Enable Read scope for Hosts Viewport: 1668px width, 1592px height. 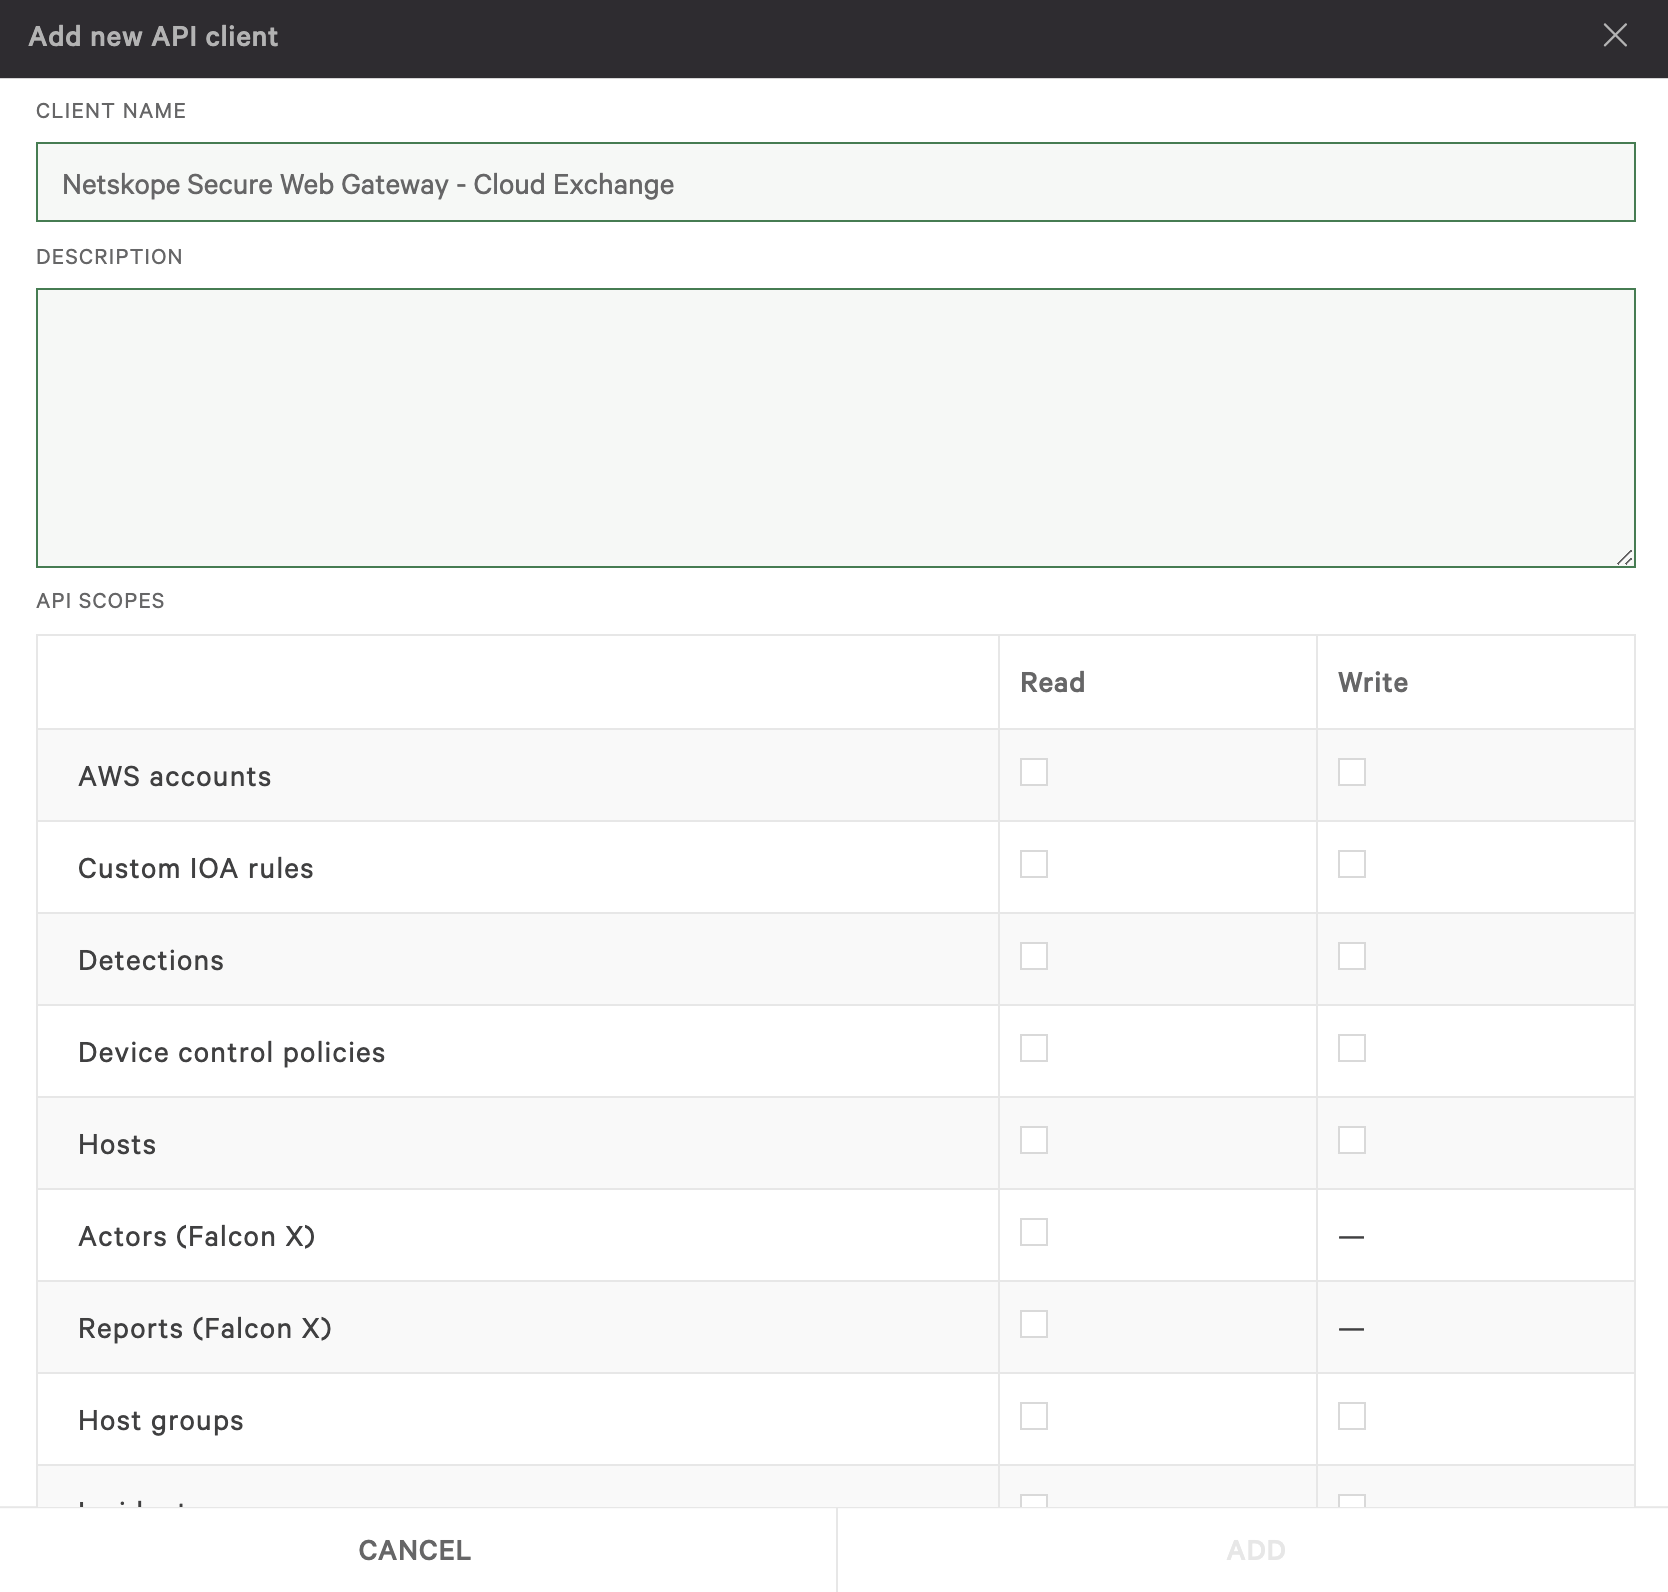tap(1033, 1140)
